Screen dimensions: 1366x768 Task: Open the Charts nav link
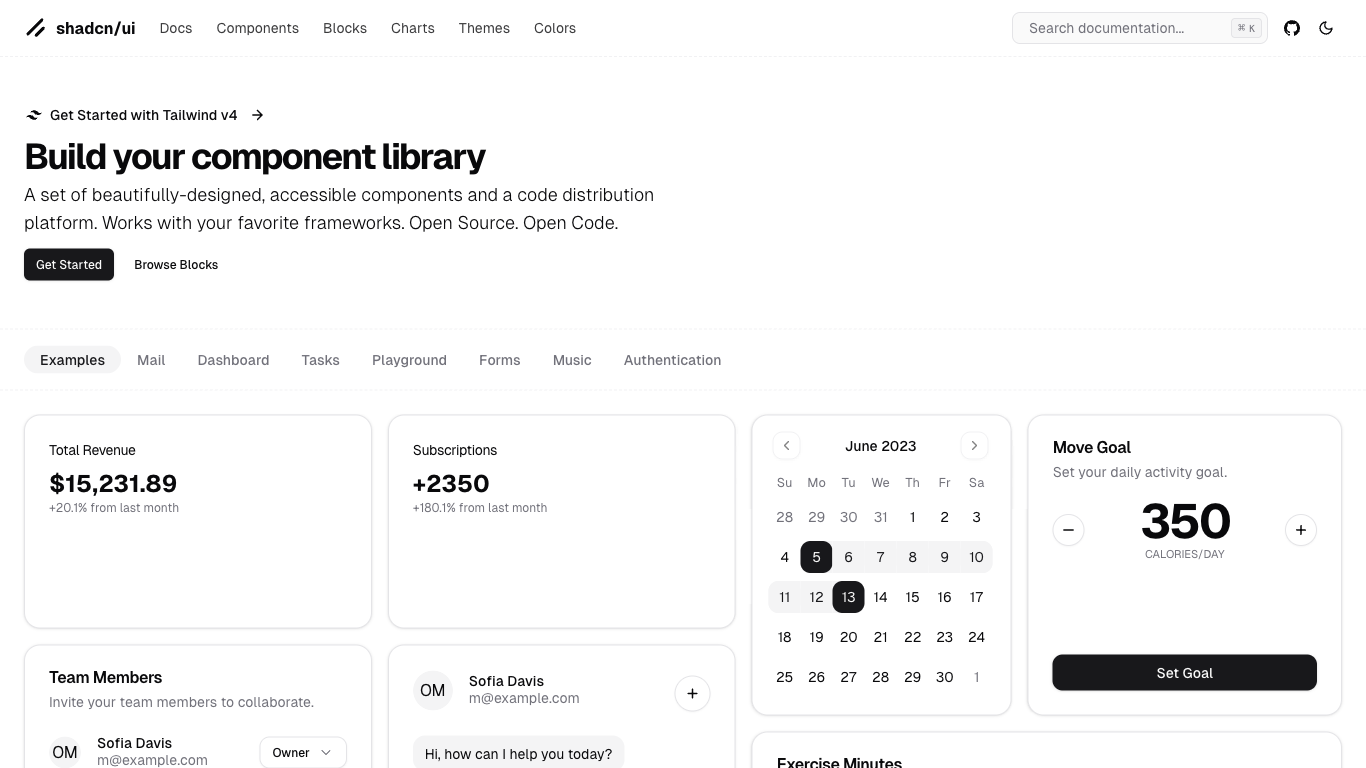point(413,28)
